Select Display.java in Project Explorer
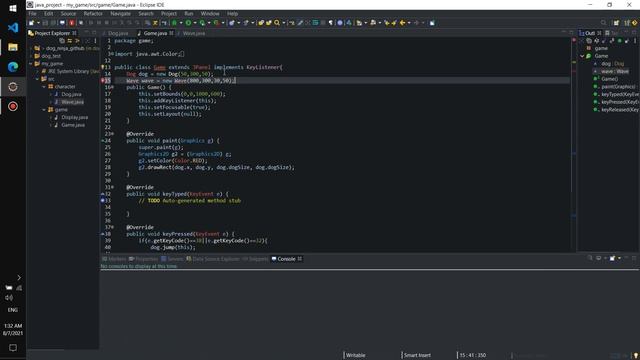Screen dimensions: 640x360 point(74,118)
